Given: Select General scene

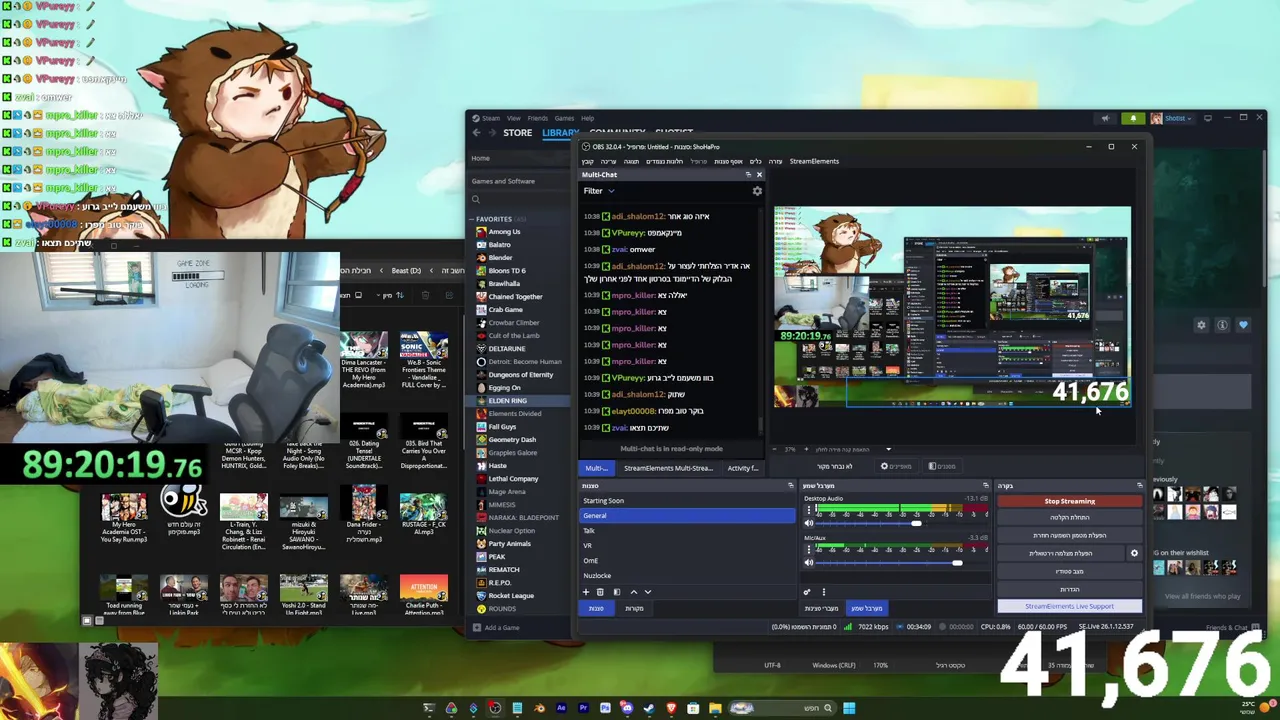Looking at the screenshot, I should [x=688, y=516].
